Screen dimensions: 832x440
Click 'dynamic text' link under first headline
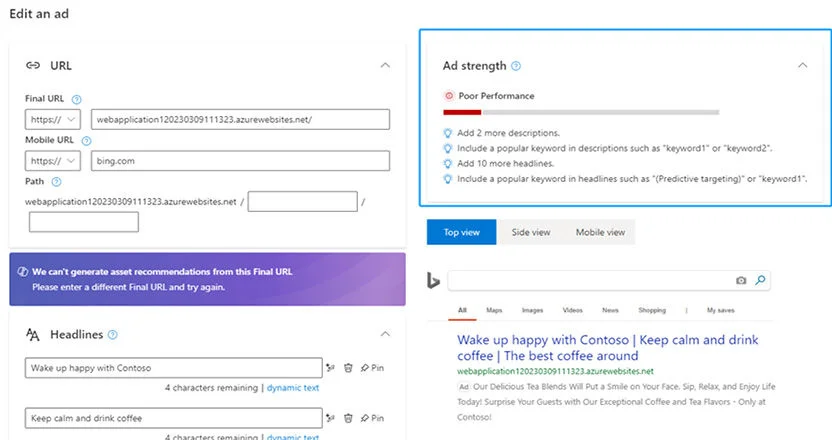click(x=293, y=388)
